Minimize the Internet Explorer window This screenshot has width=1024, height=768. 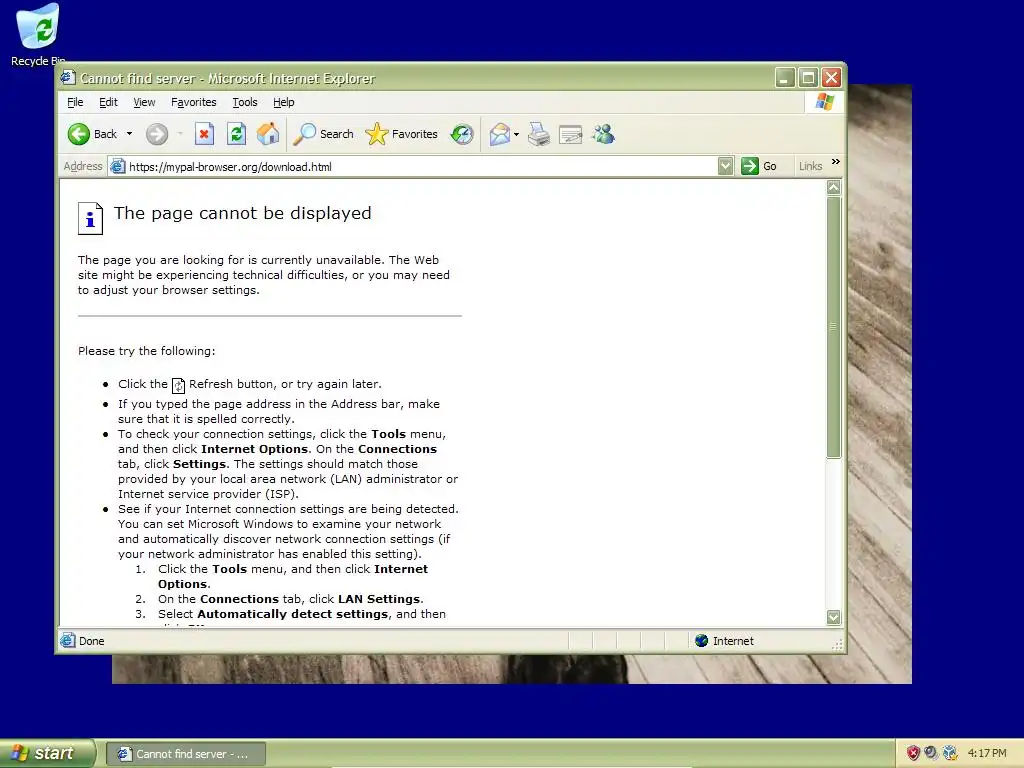(785, 78)
